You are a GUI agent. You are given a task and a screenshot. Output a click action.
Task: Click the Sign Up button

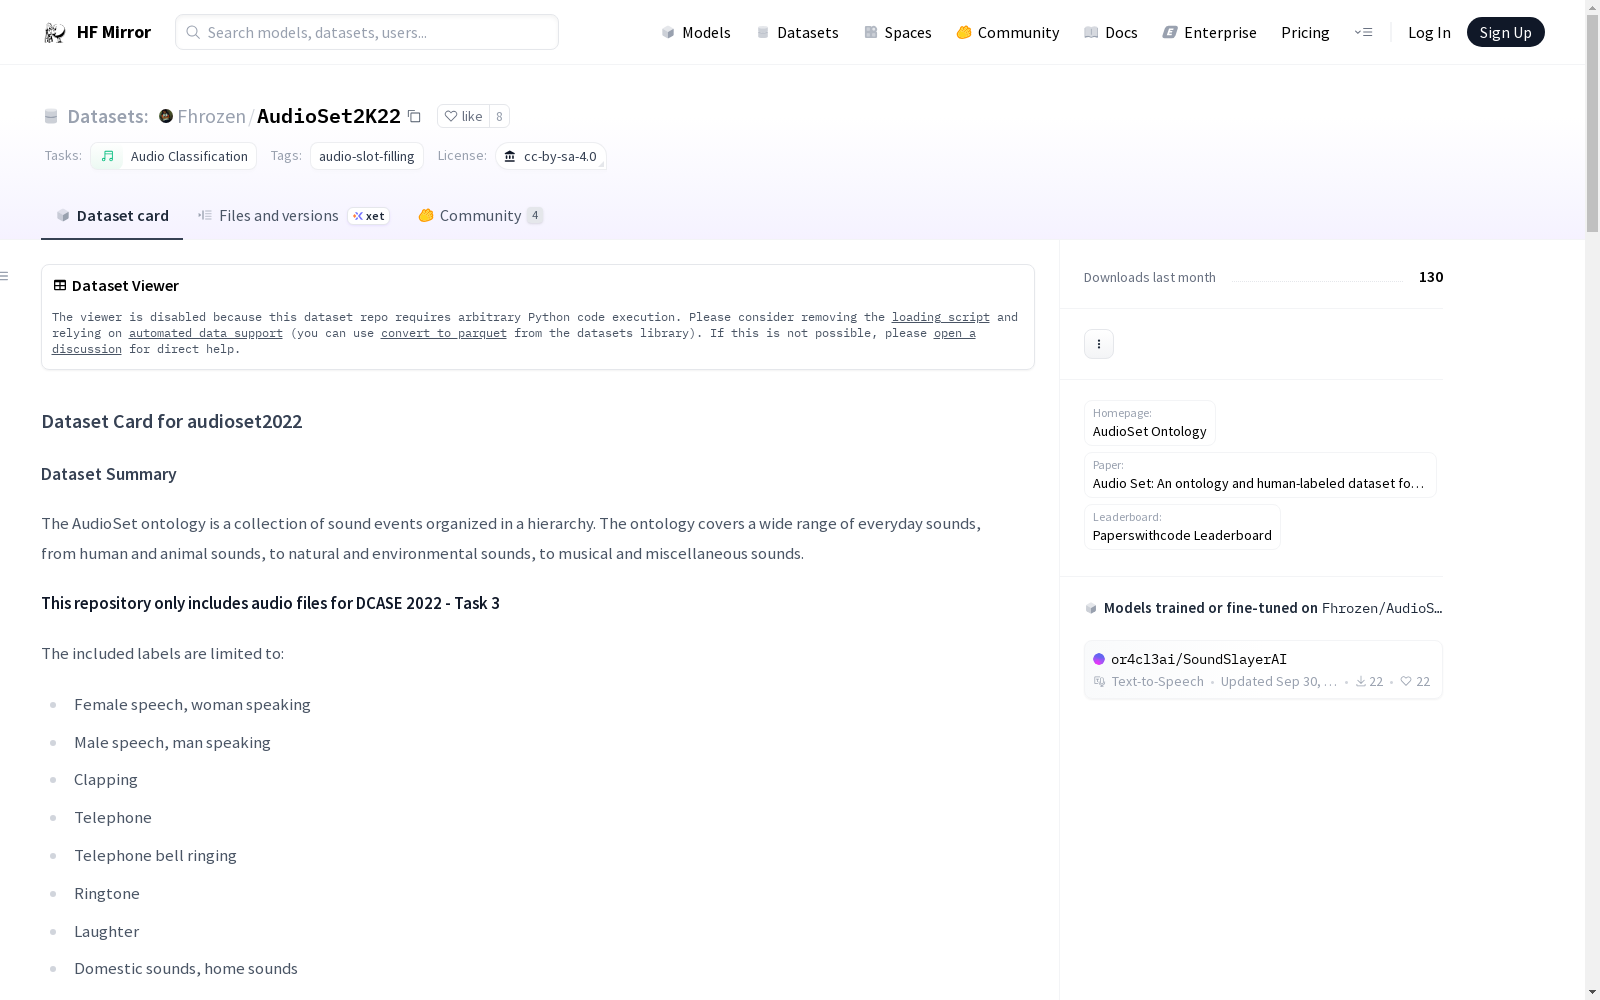coord(1505,32)
